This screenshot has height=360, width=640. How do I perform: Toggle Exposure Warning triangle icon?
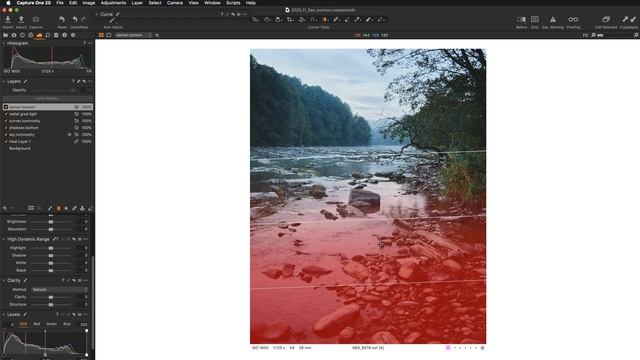tap(553, 19)
